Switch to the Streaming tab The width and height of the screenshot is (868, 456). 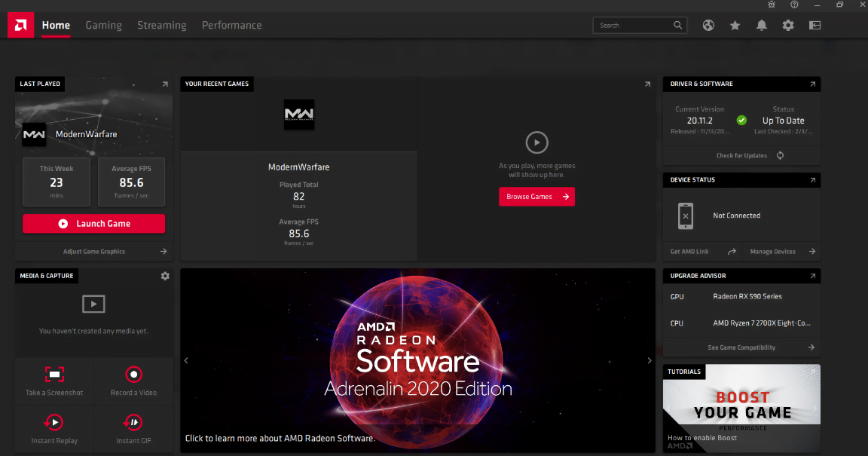click(162, 25)
